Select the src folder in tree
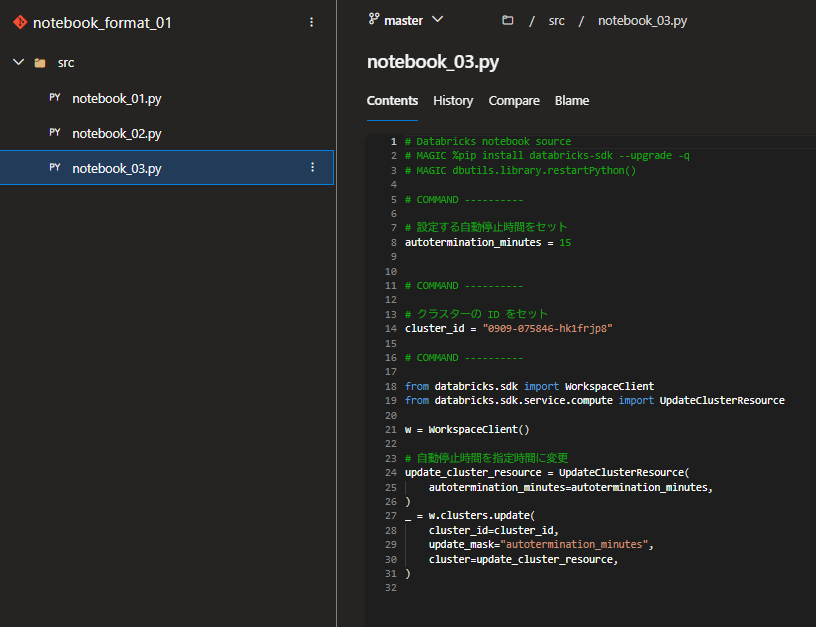Image resolution: width=816 pixels, height=627 pixels. pyautogui.click(x=66, y=63)
